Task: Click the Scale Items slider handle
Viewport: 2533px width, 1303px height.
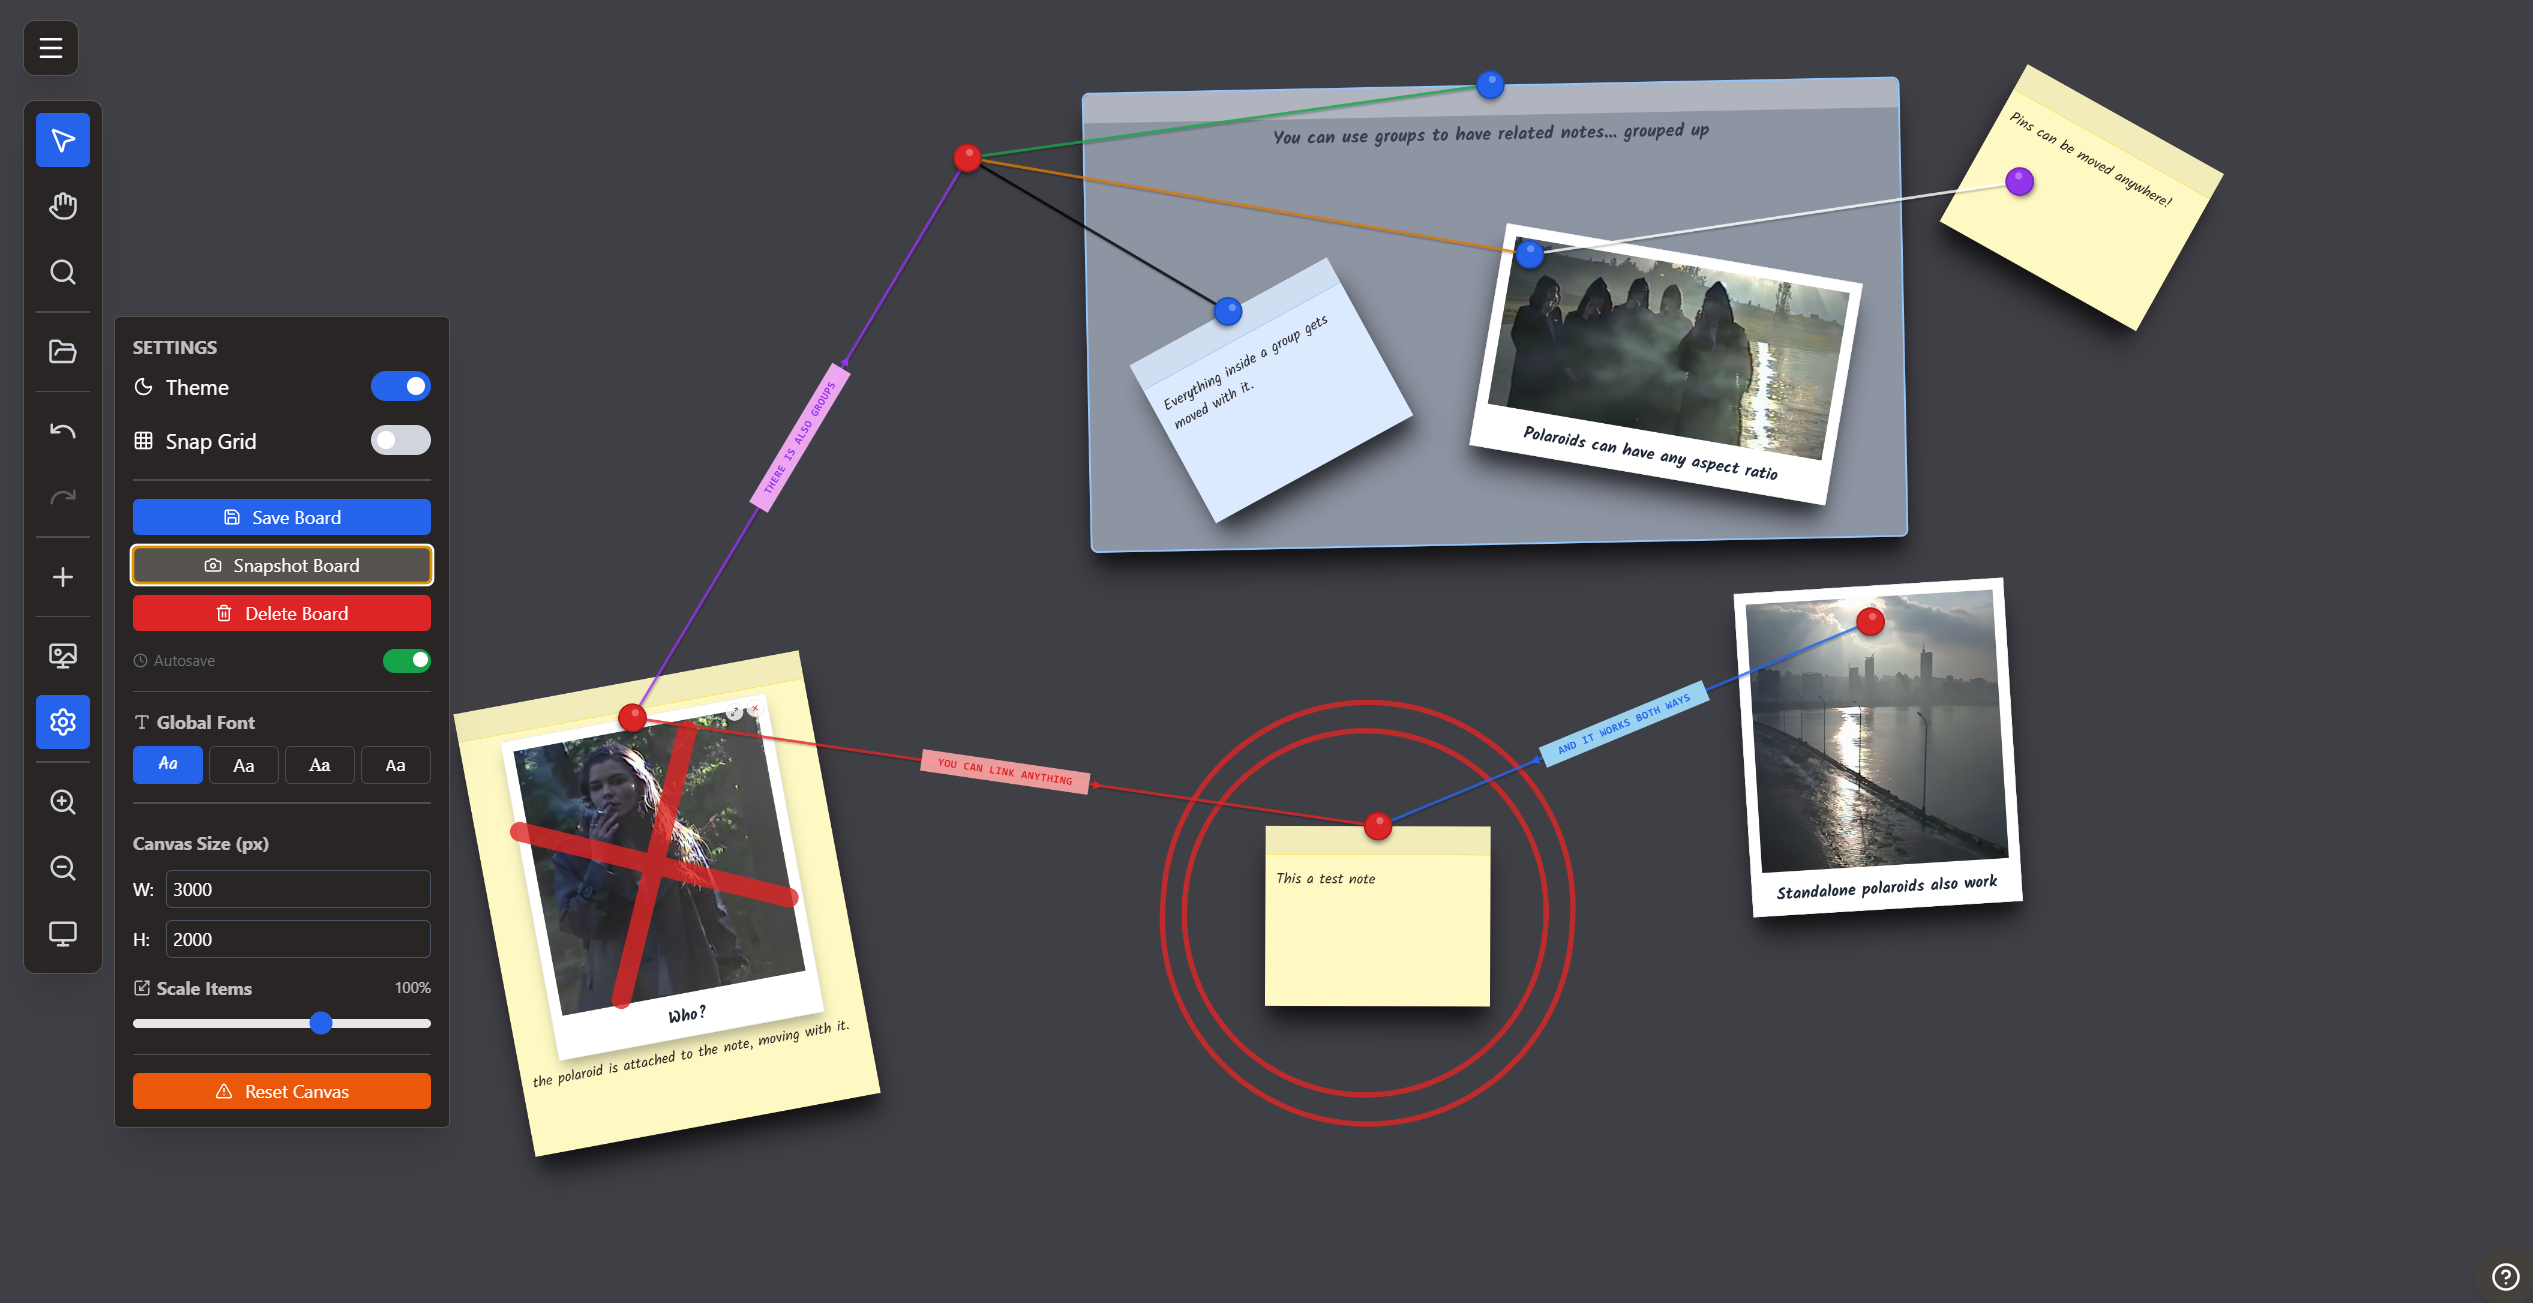Action: [321, 1023]
